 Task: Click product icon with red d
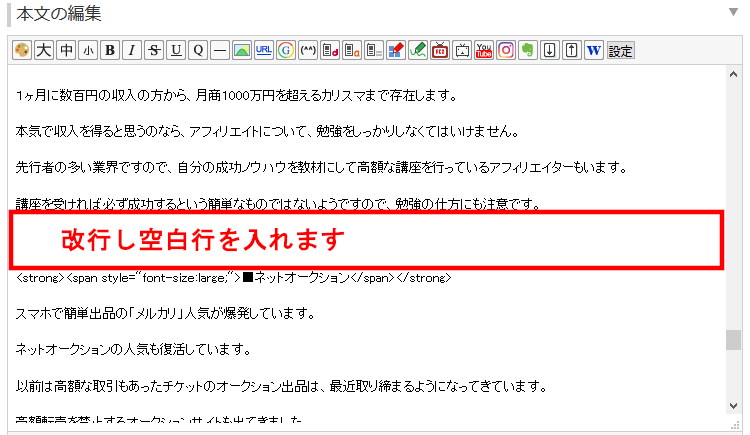[x=330, y=50]
